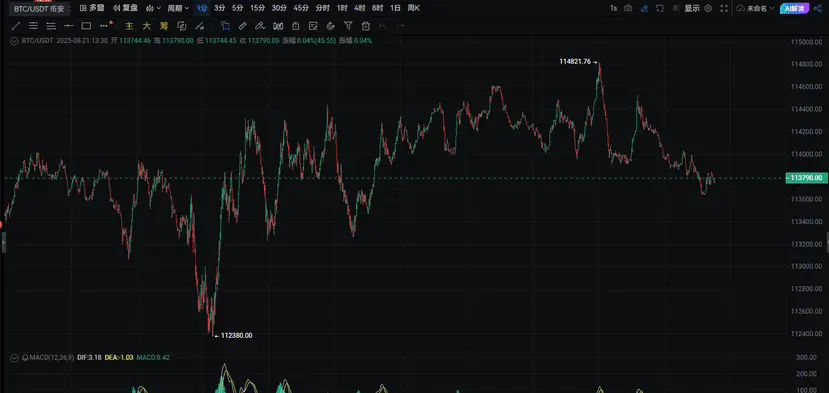Expand the chart type candlestick dropdown
The height and width of the screenshot is (393, 829).
coord(154,8)
